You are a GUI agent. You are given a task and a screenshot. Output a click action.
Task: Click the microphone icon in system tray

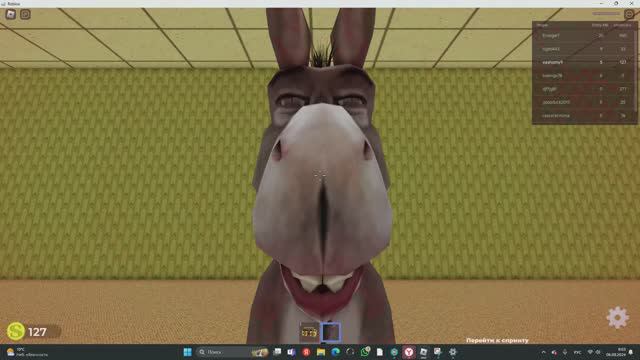565,352
